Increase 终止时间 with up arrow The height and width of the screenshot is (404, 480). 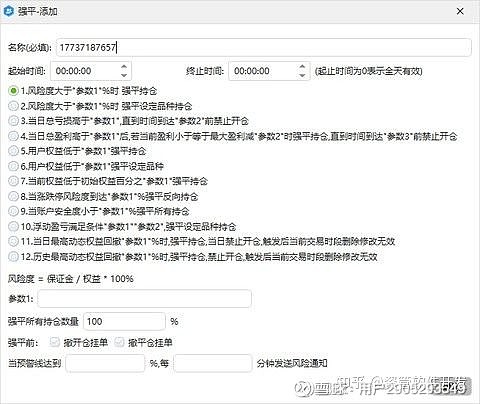(x=302, y=66)
